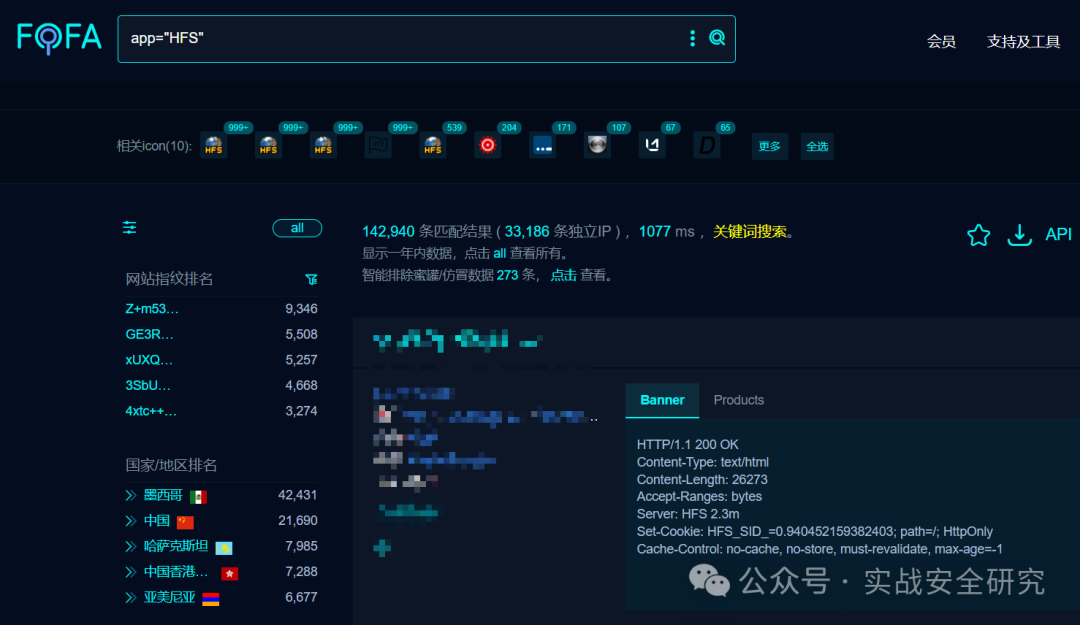This screenshot has width=1080, height=625.
Task: Select the second HFS related icon
Action: (x=268, y=145)
